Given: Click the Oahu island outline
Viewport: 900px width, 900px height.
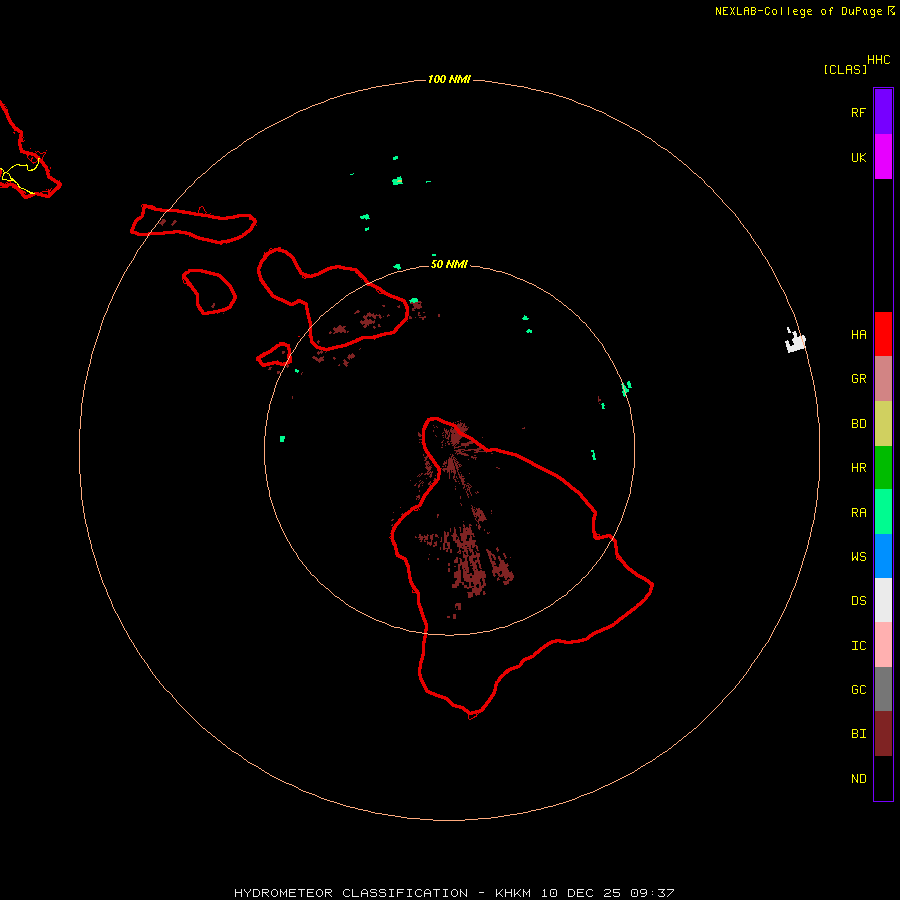Looking at the screenshot, I should click(x=29, y=152).
